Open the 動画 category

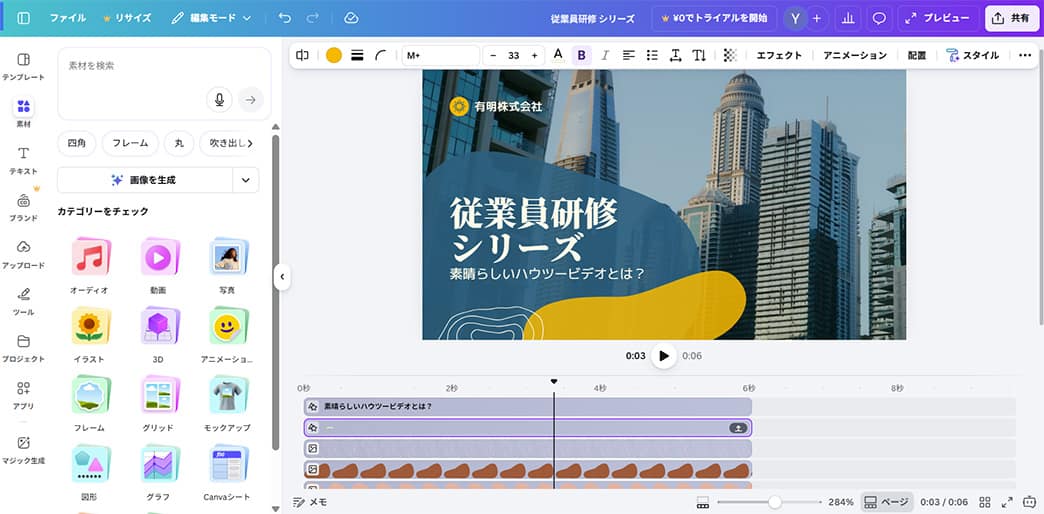[x=158, y=265]
